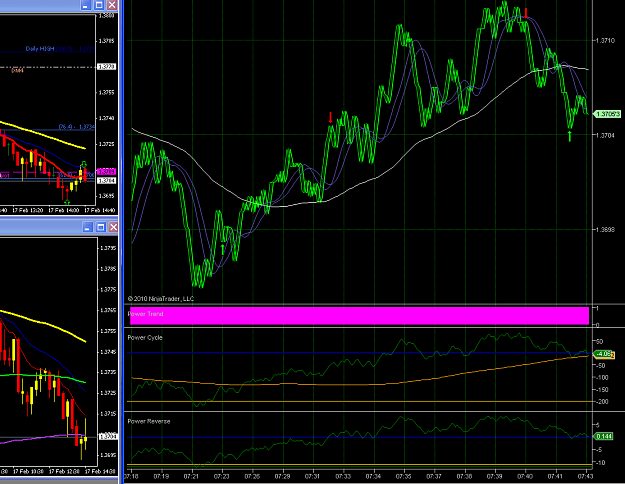The height and width of the screenshot is (484, 625).
Task: Click the white 1.3770 price marker
Action: point(106,67)
